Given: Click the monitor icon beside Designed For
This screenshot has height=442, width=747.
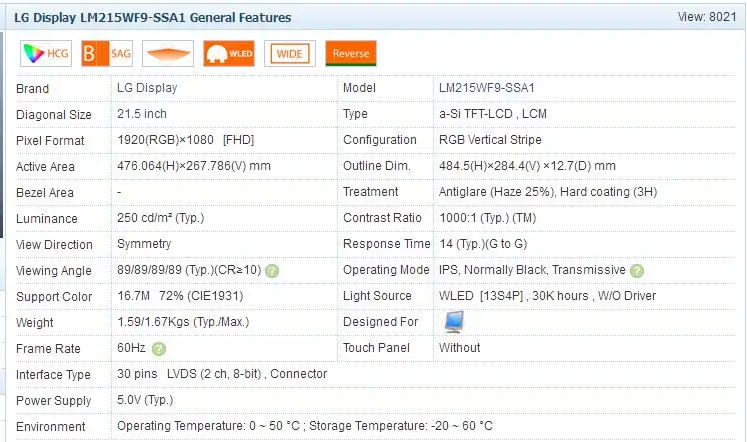Looking at the screenshot, I should (454, 322).
